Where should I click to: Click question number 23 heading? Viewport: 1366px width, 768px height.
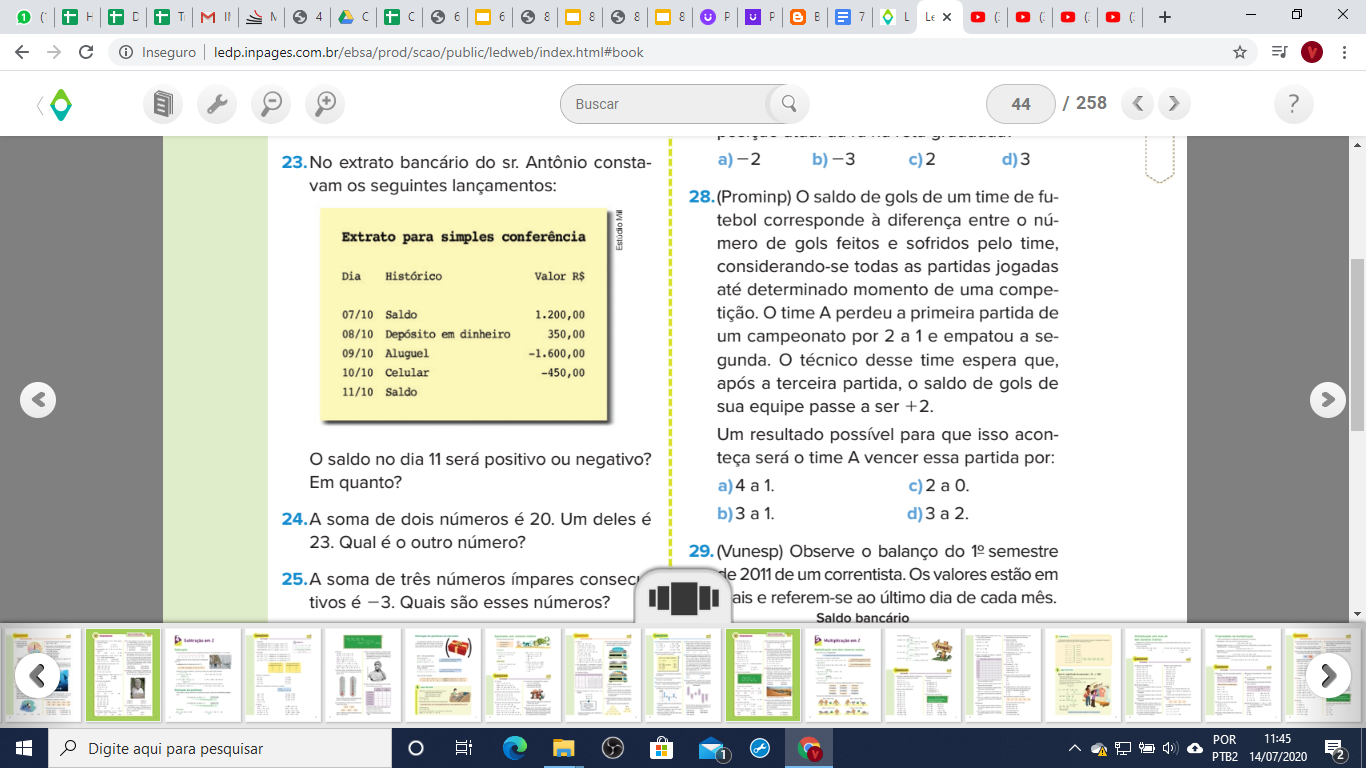pyautogui.click(x=294, y=163)
